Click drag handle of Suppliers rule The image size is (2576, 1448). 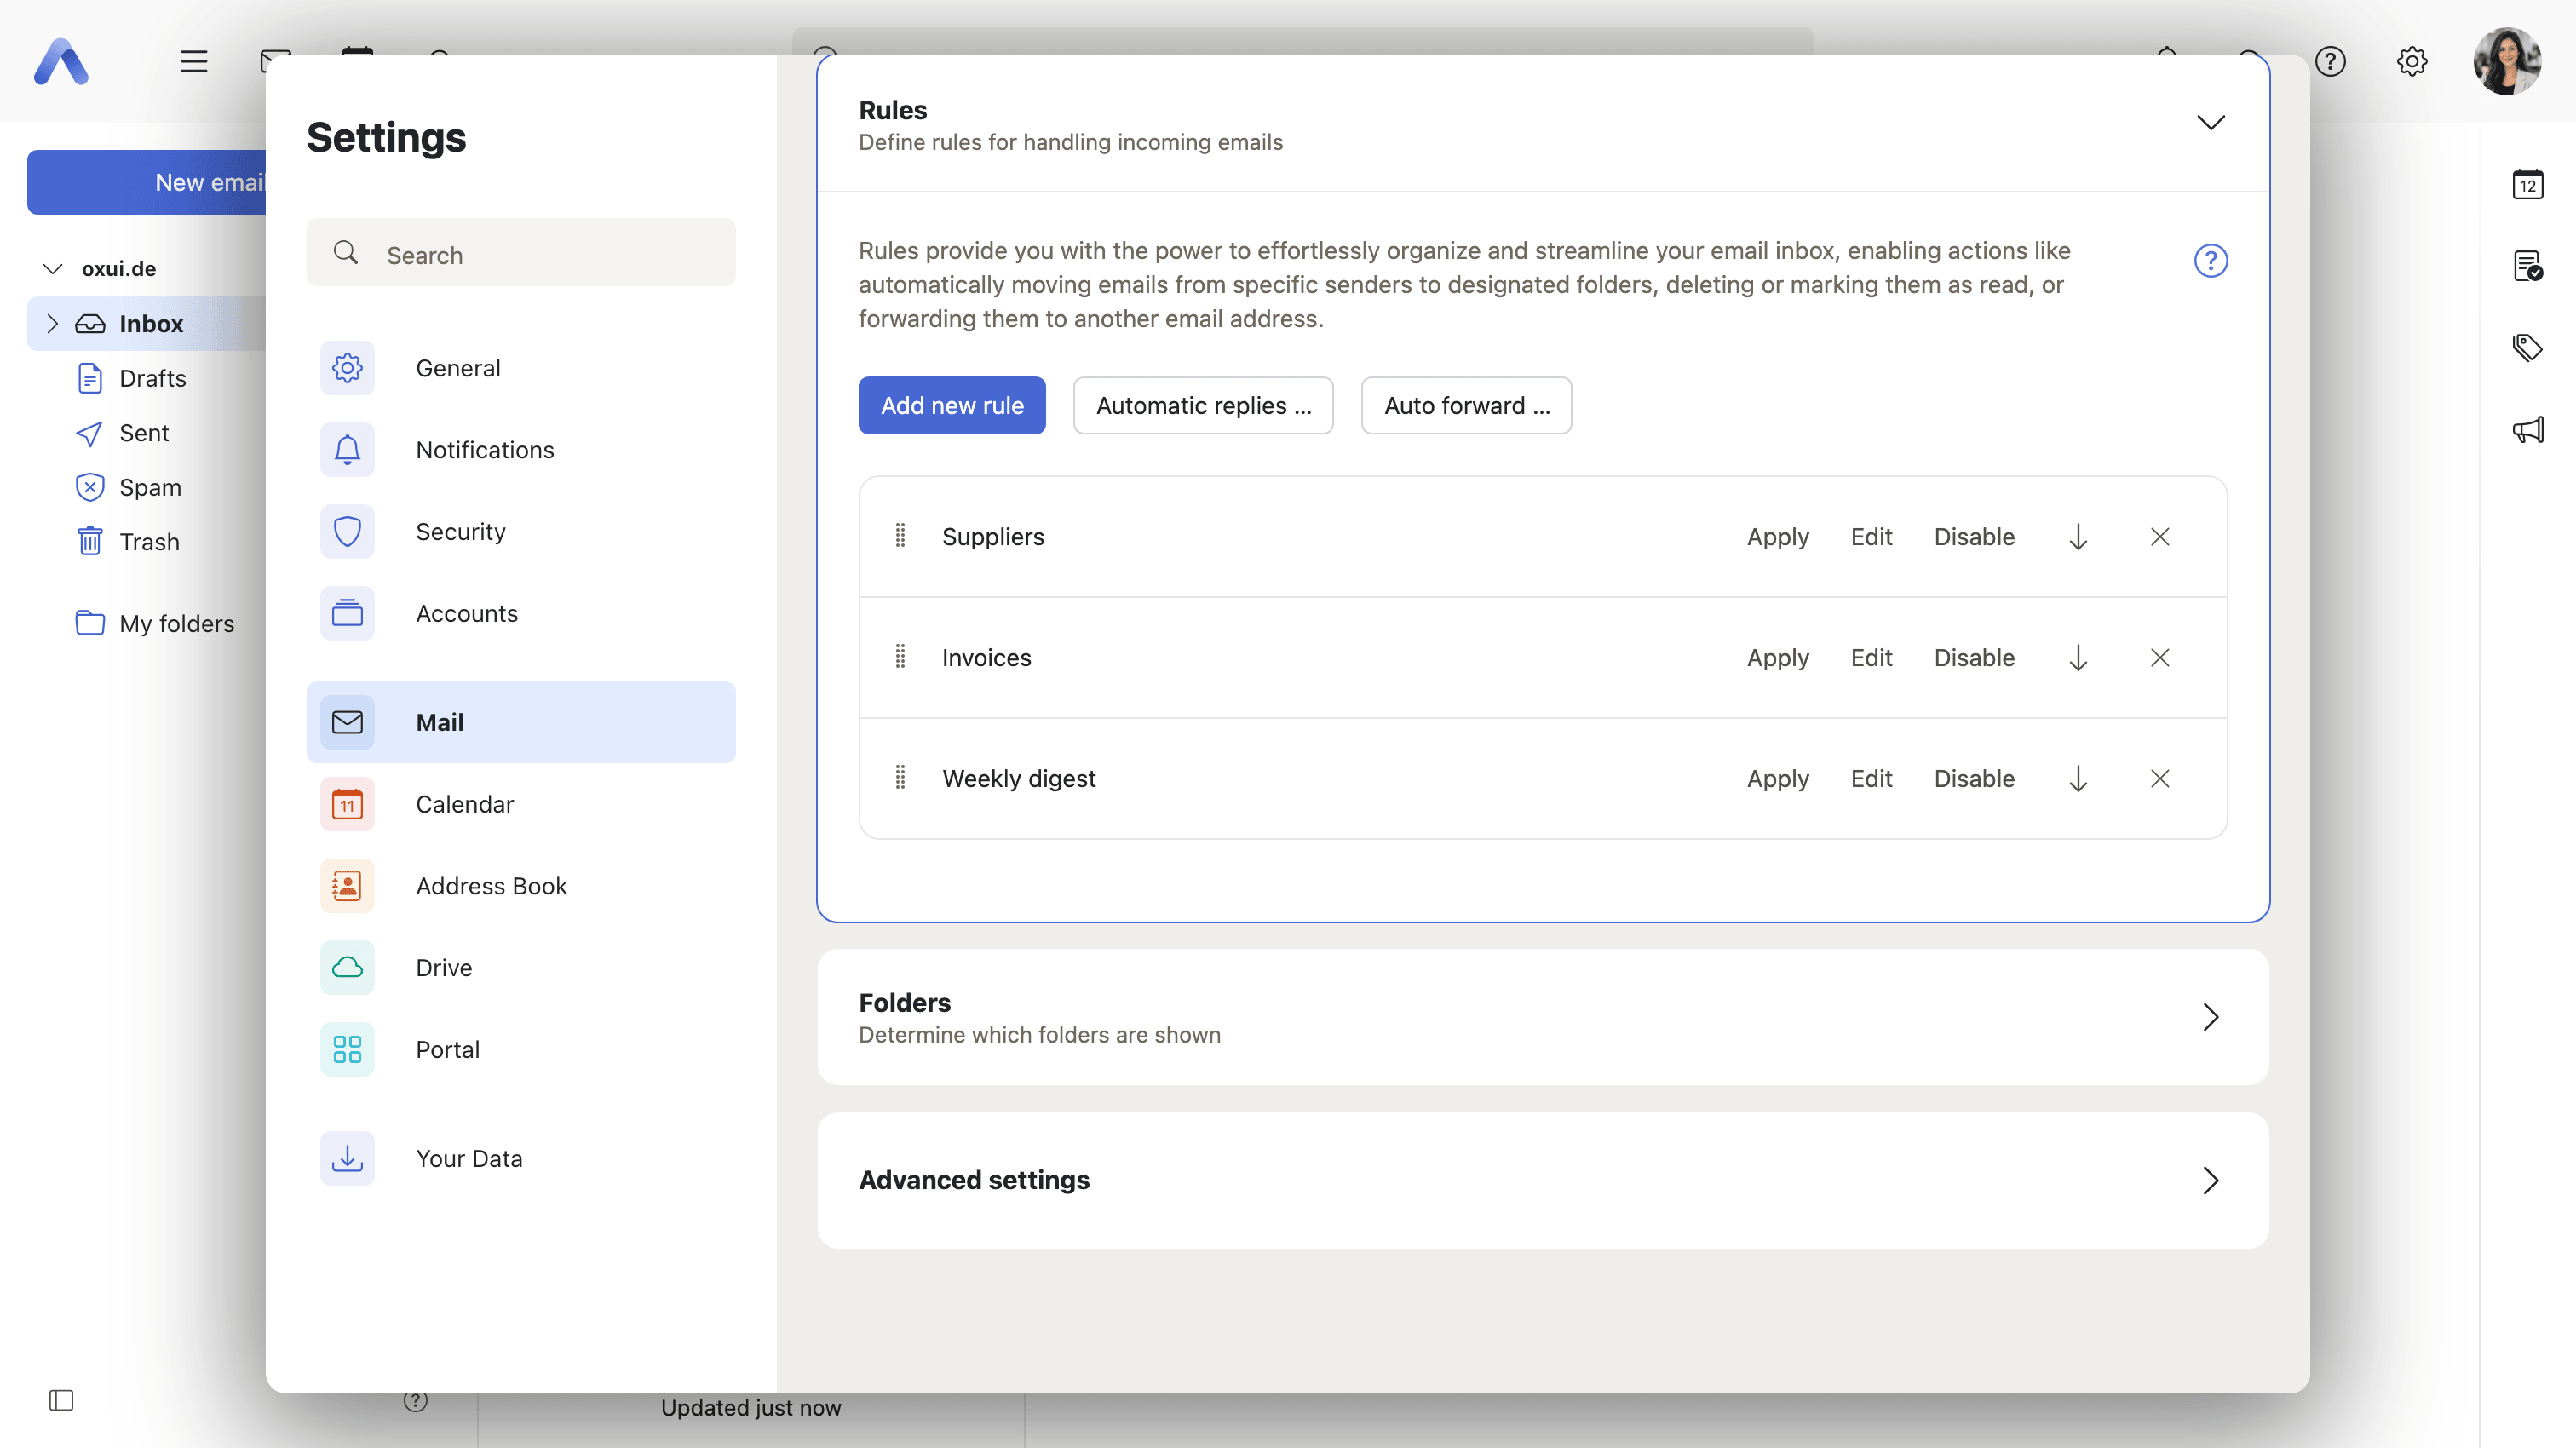point(900,536)
